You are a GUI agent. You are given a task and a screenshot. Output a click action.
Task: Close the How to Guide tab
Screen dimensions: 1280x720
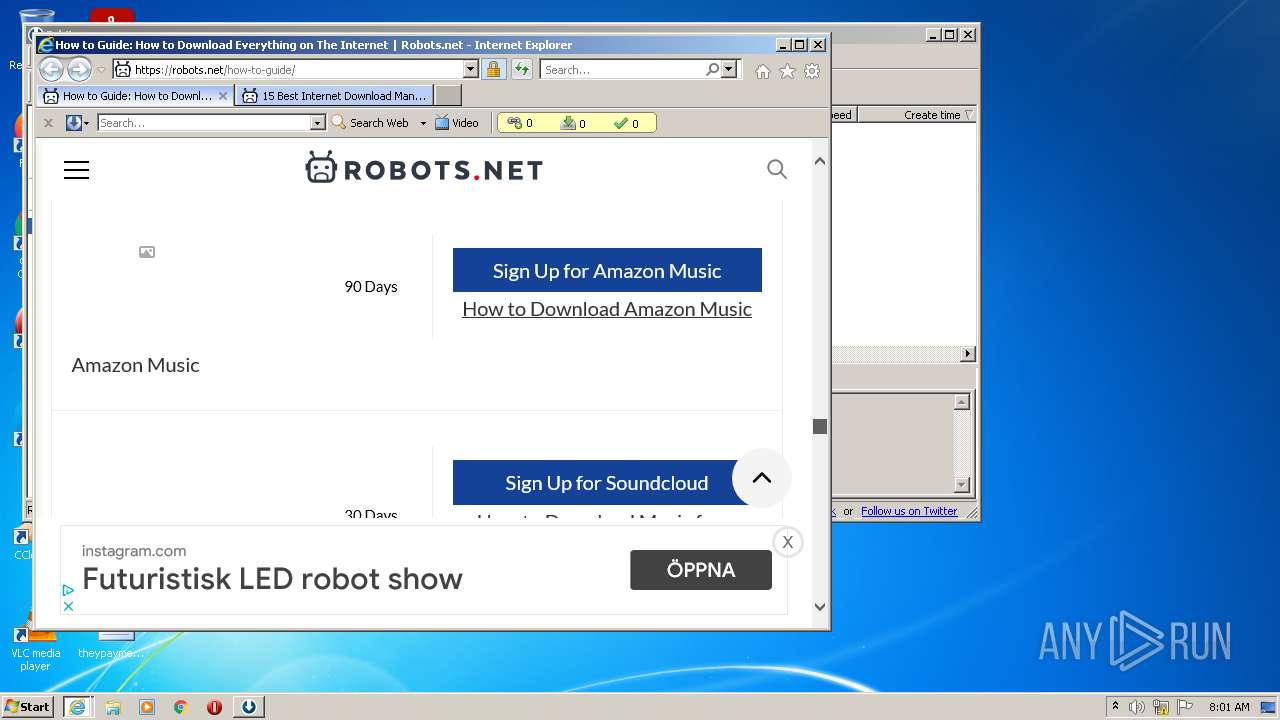click(223, 96)
